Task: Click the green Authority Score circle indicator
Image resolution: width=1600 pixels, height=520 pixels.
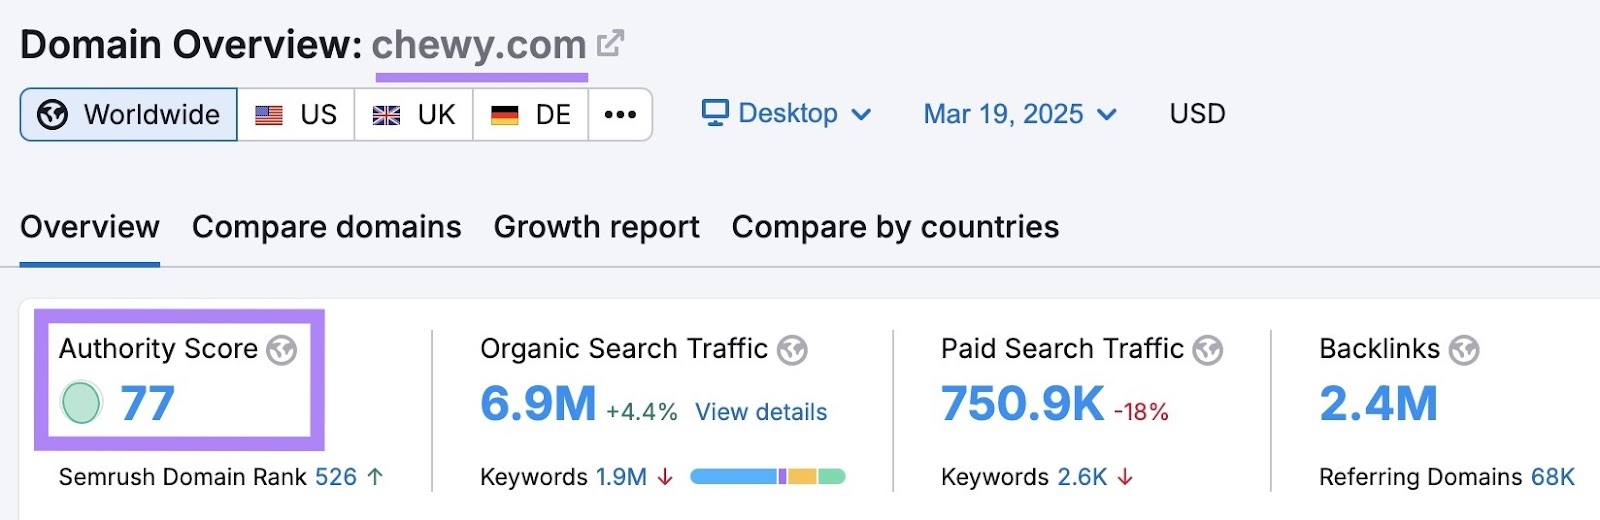Action: 82,403
